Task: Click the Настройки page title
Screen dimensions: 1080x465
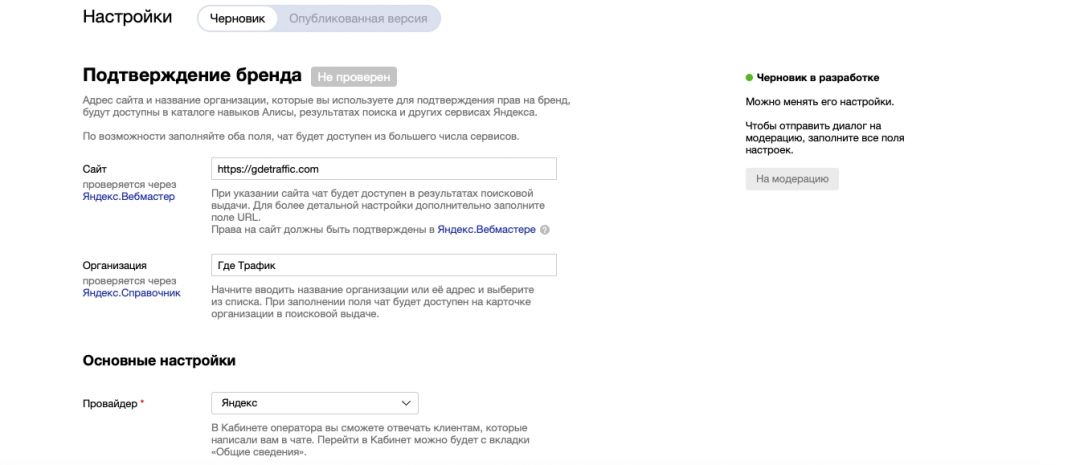Action: coord(127,17)
